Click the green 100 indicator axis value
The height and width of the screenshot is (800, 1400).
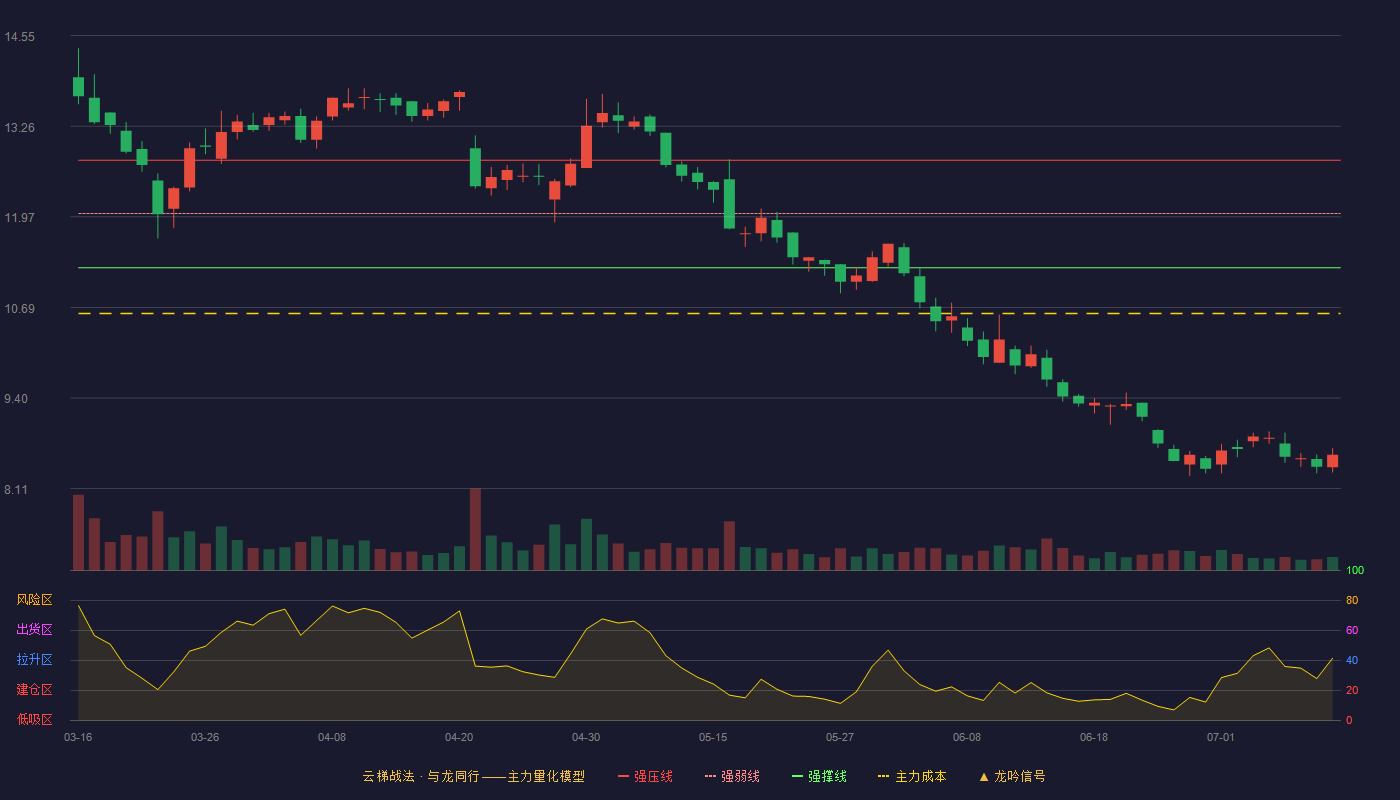[1355, 570]
